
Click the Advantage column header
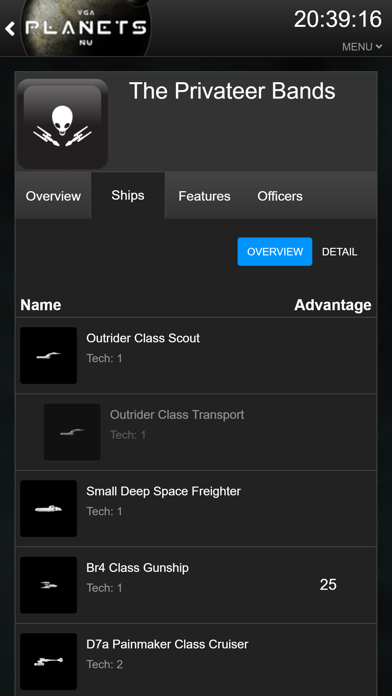(x=333, y=305)
